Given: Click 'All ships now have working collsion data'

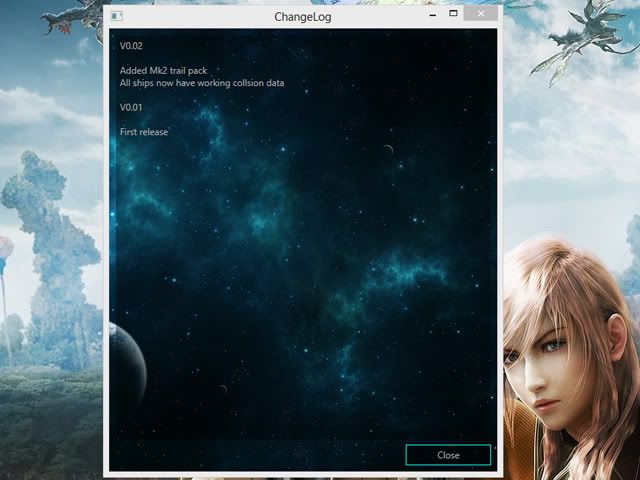Looking at the screenshot, I should click(x=202, y=83).
